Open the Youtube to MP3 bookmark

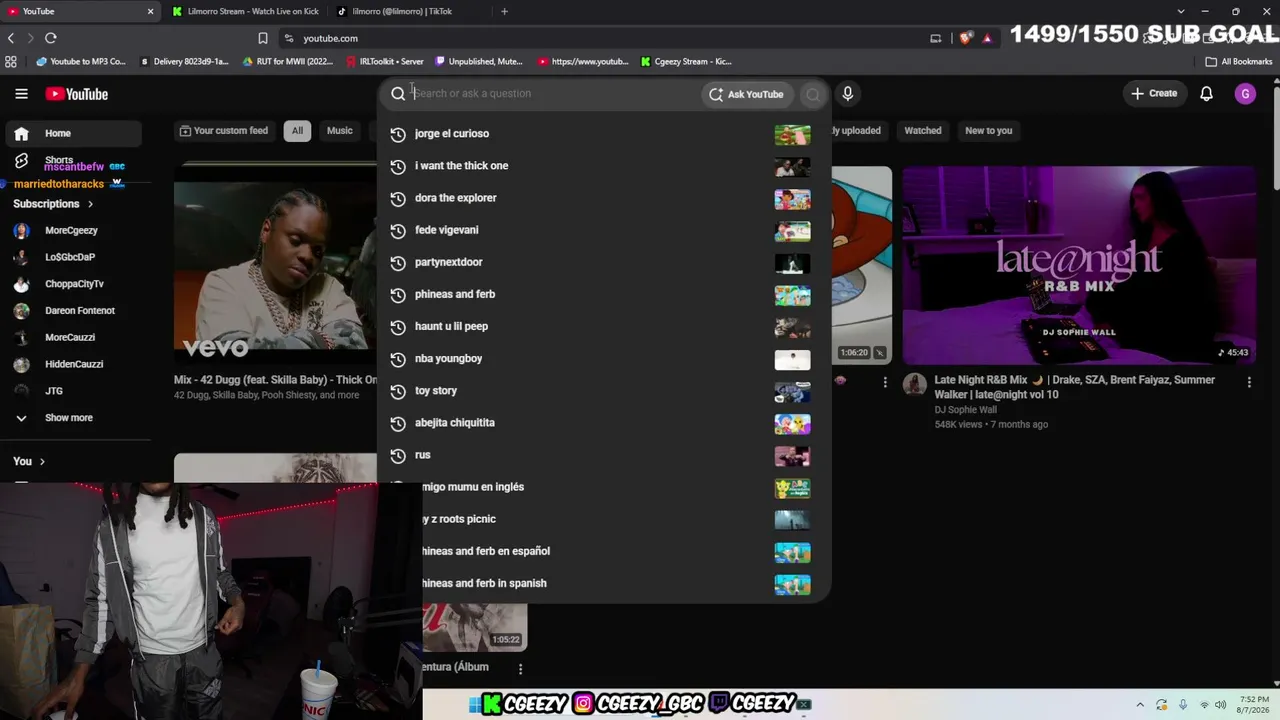(81, 61)
